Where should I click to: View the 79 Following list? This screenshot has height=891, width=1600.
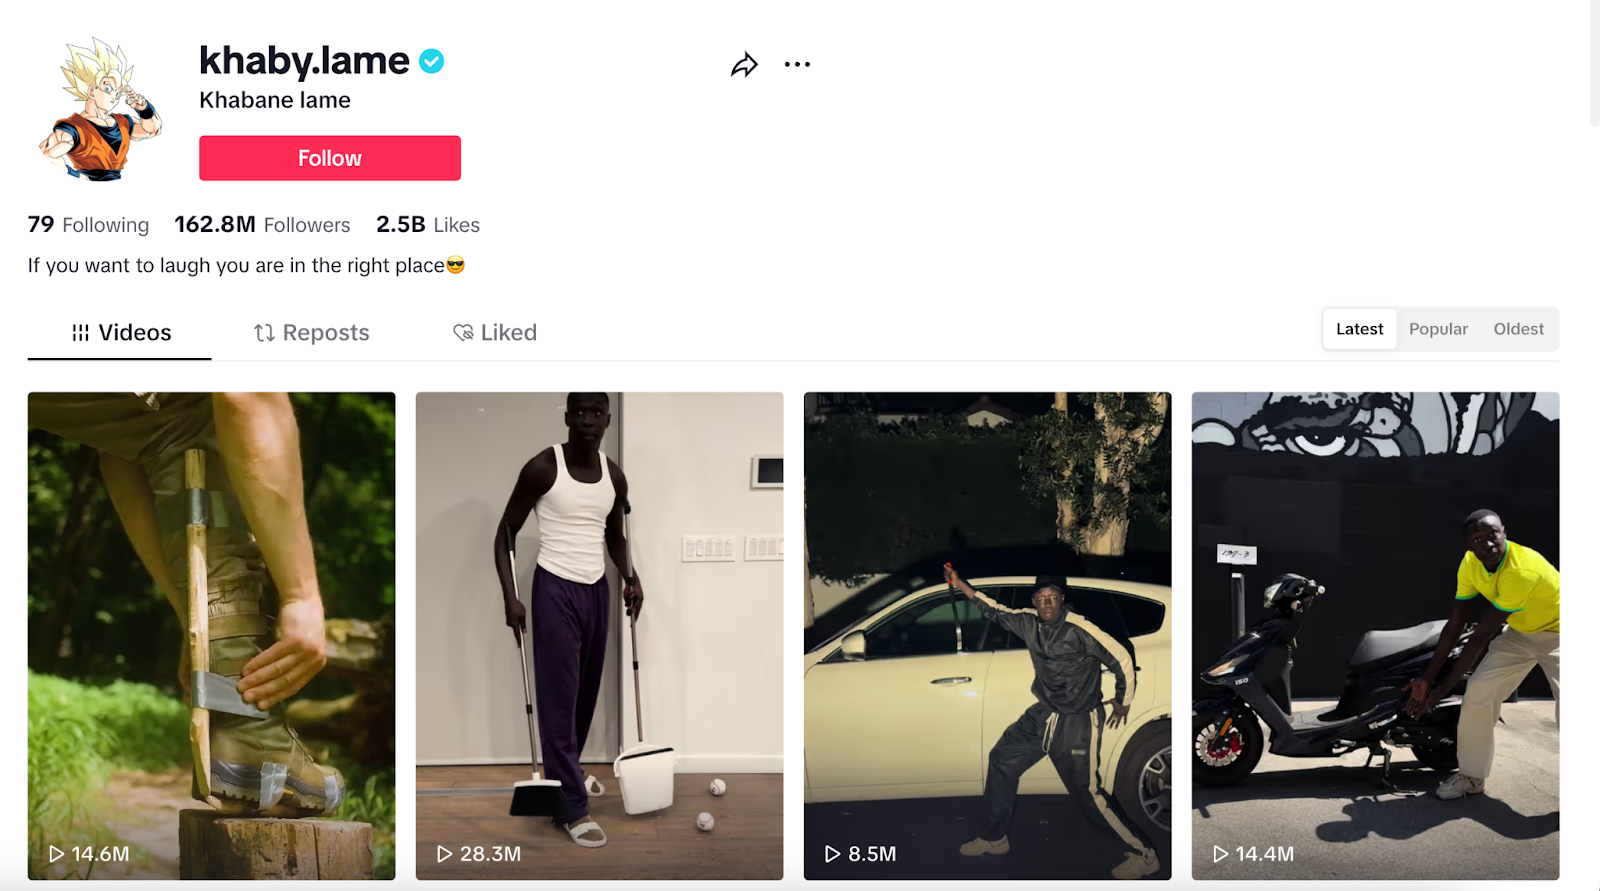(x=88, y=225)
